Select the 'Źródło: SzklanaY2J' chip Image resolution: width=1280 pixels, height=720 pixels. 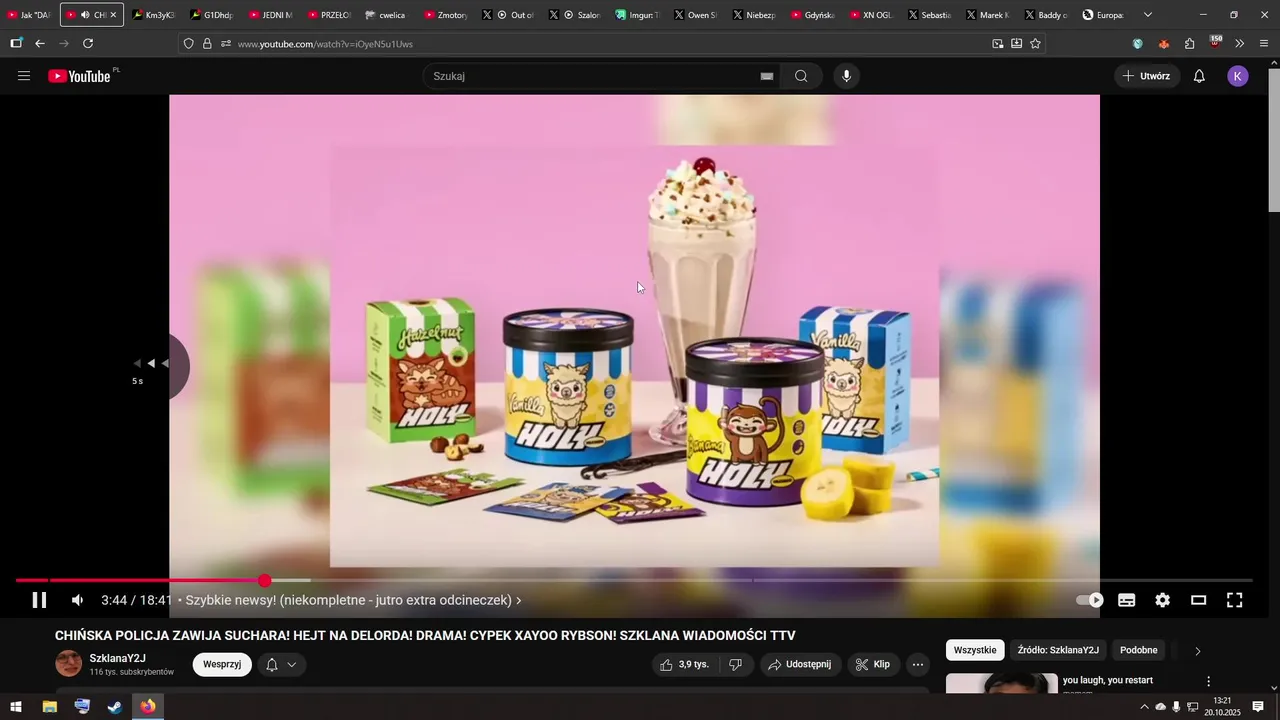1058,650
